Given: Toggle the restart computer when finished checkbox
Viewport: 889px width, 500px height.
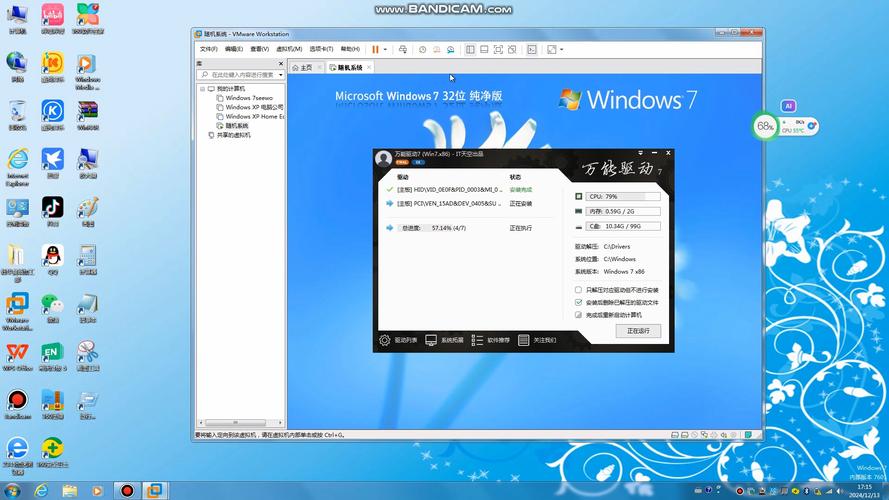Looking at the screenshot, I should click(x=578, y=315).
